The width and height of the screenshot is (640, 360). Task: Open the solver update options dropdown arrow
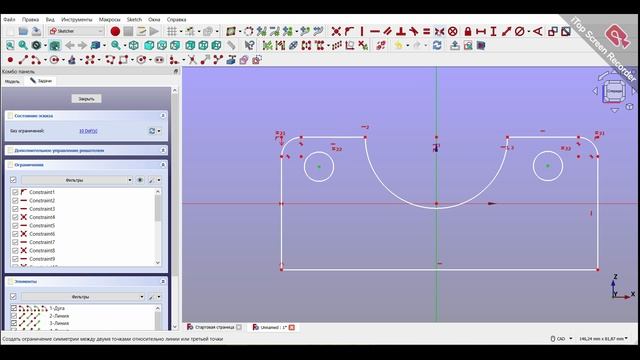[159, 131]
